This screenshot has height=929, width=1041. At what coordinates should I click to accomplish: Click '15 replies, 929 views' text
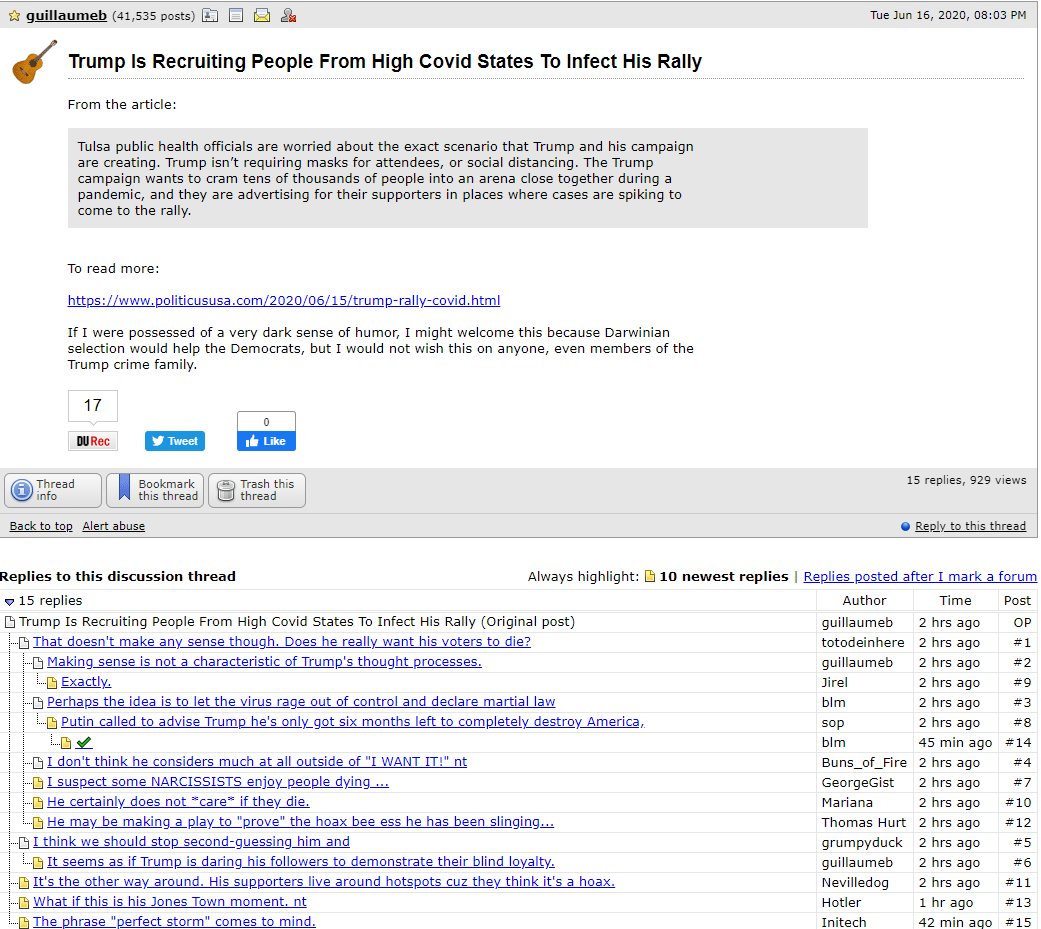point(966,479)
